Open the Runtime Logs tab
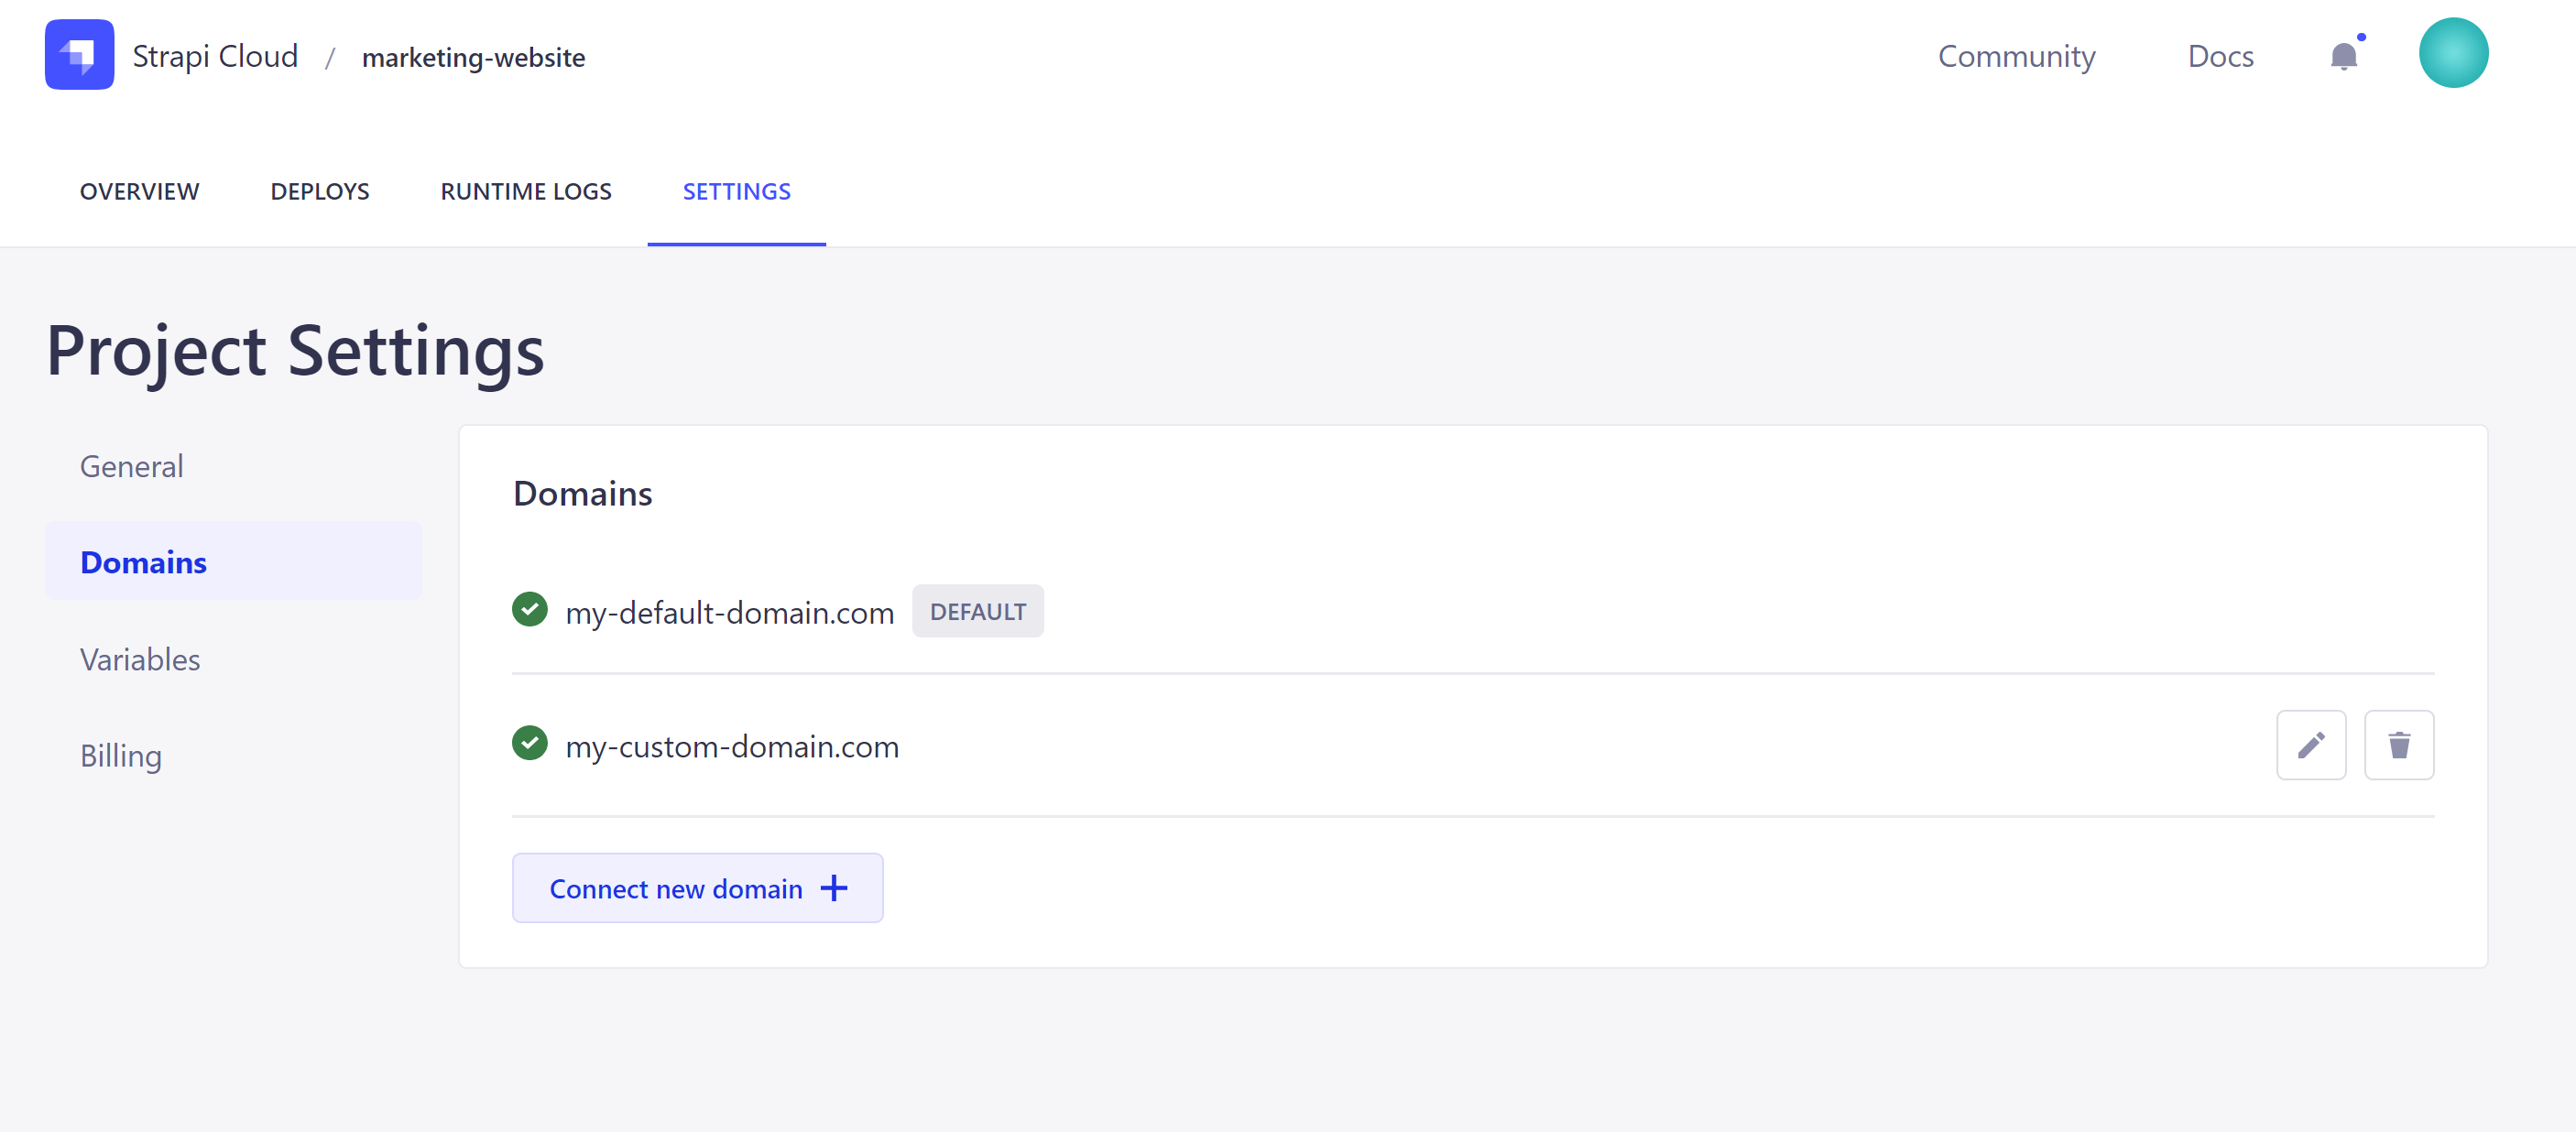The height and width of the screenshot is (1132, 2576). pos(525,191)
